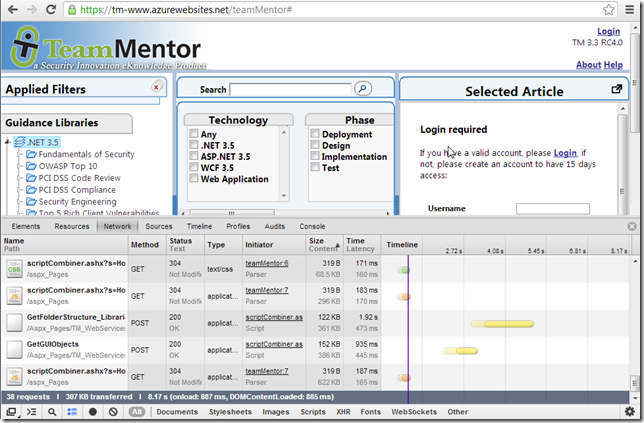Switch to the Resources tab

pyautogui.click(x=72, y=226)
